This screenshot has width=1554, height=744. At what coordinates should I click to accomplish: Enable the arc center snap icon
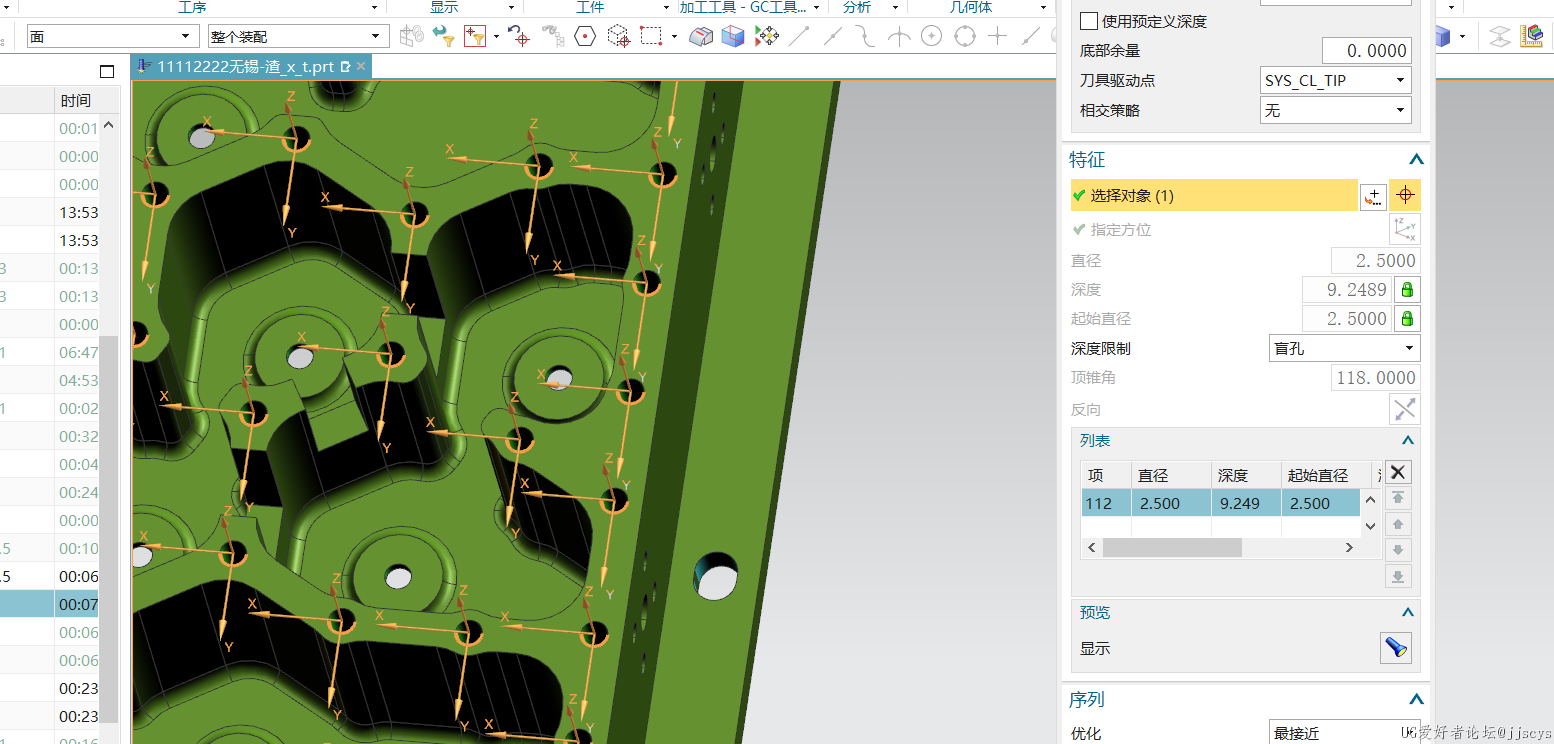point(932,37)
